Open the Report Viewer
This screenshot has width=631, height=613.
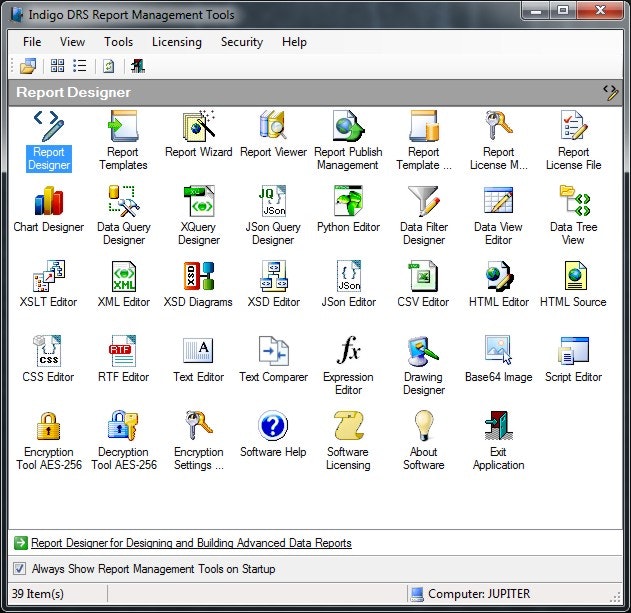273,134
